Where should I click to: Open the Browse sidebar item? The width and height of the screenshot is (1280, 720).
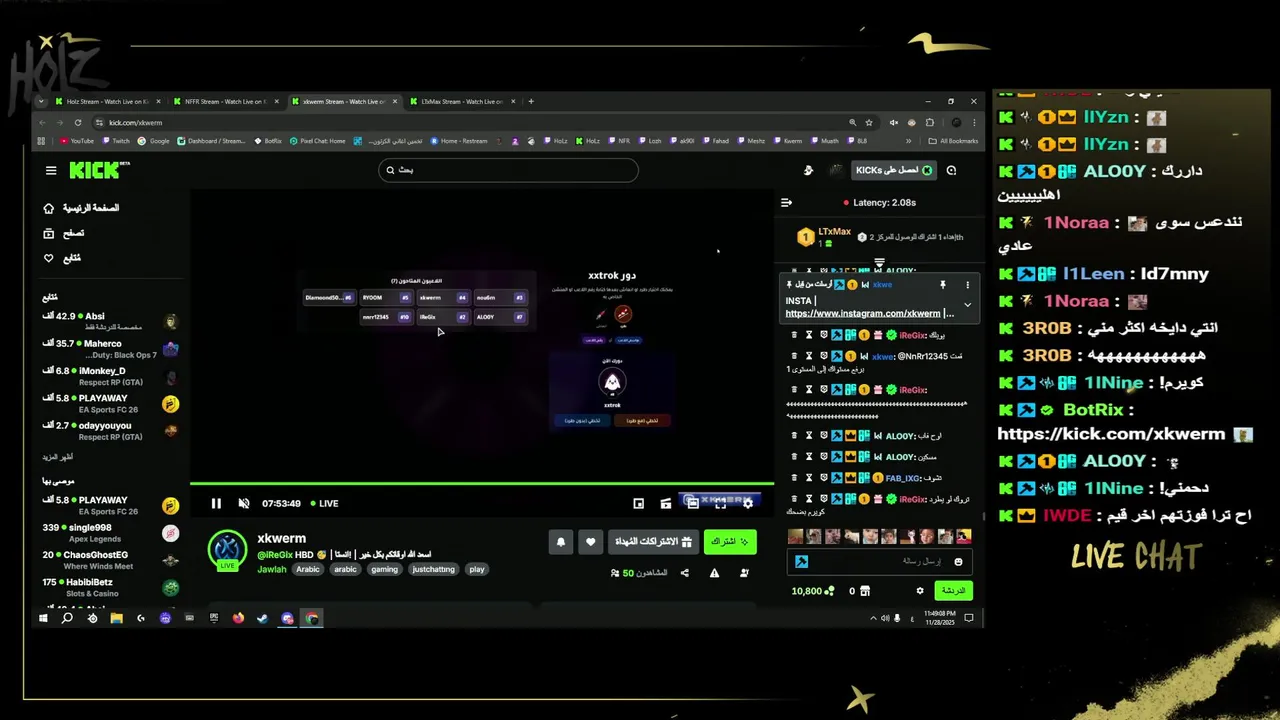pyautogui.click(x=64, y=233)
